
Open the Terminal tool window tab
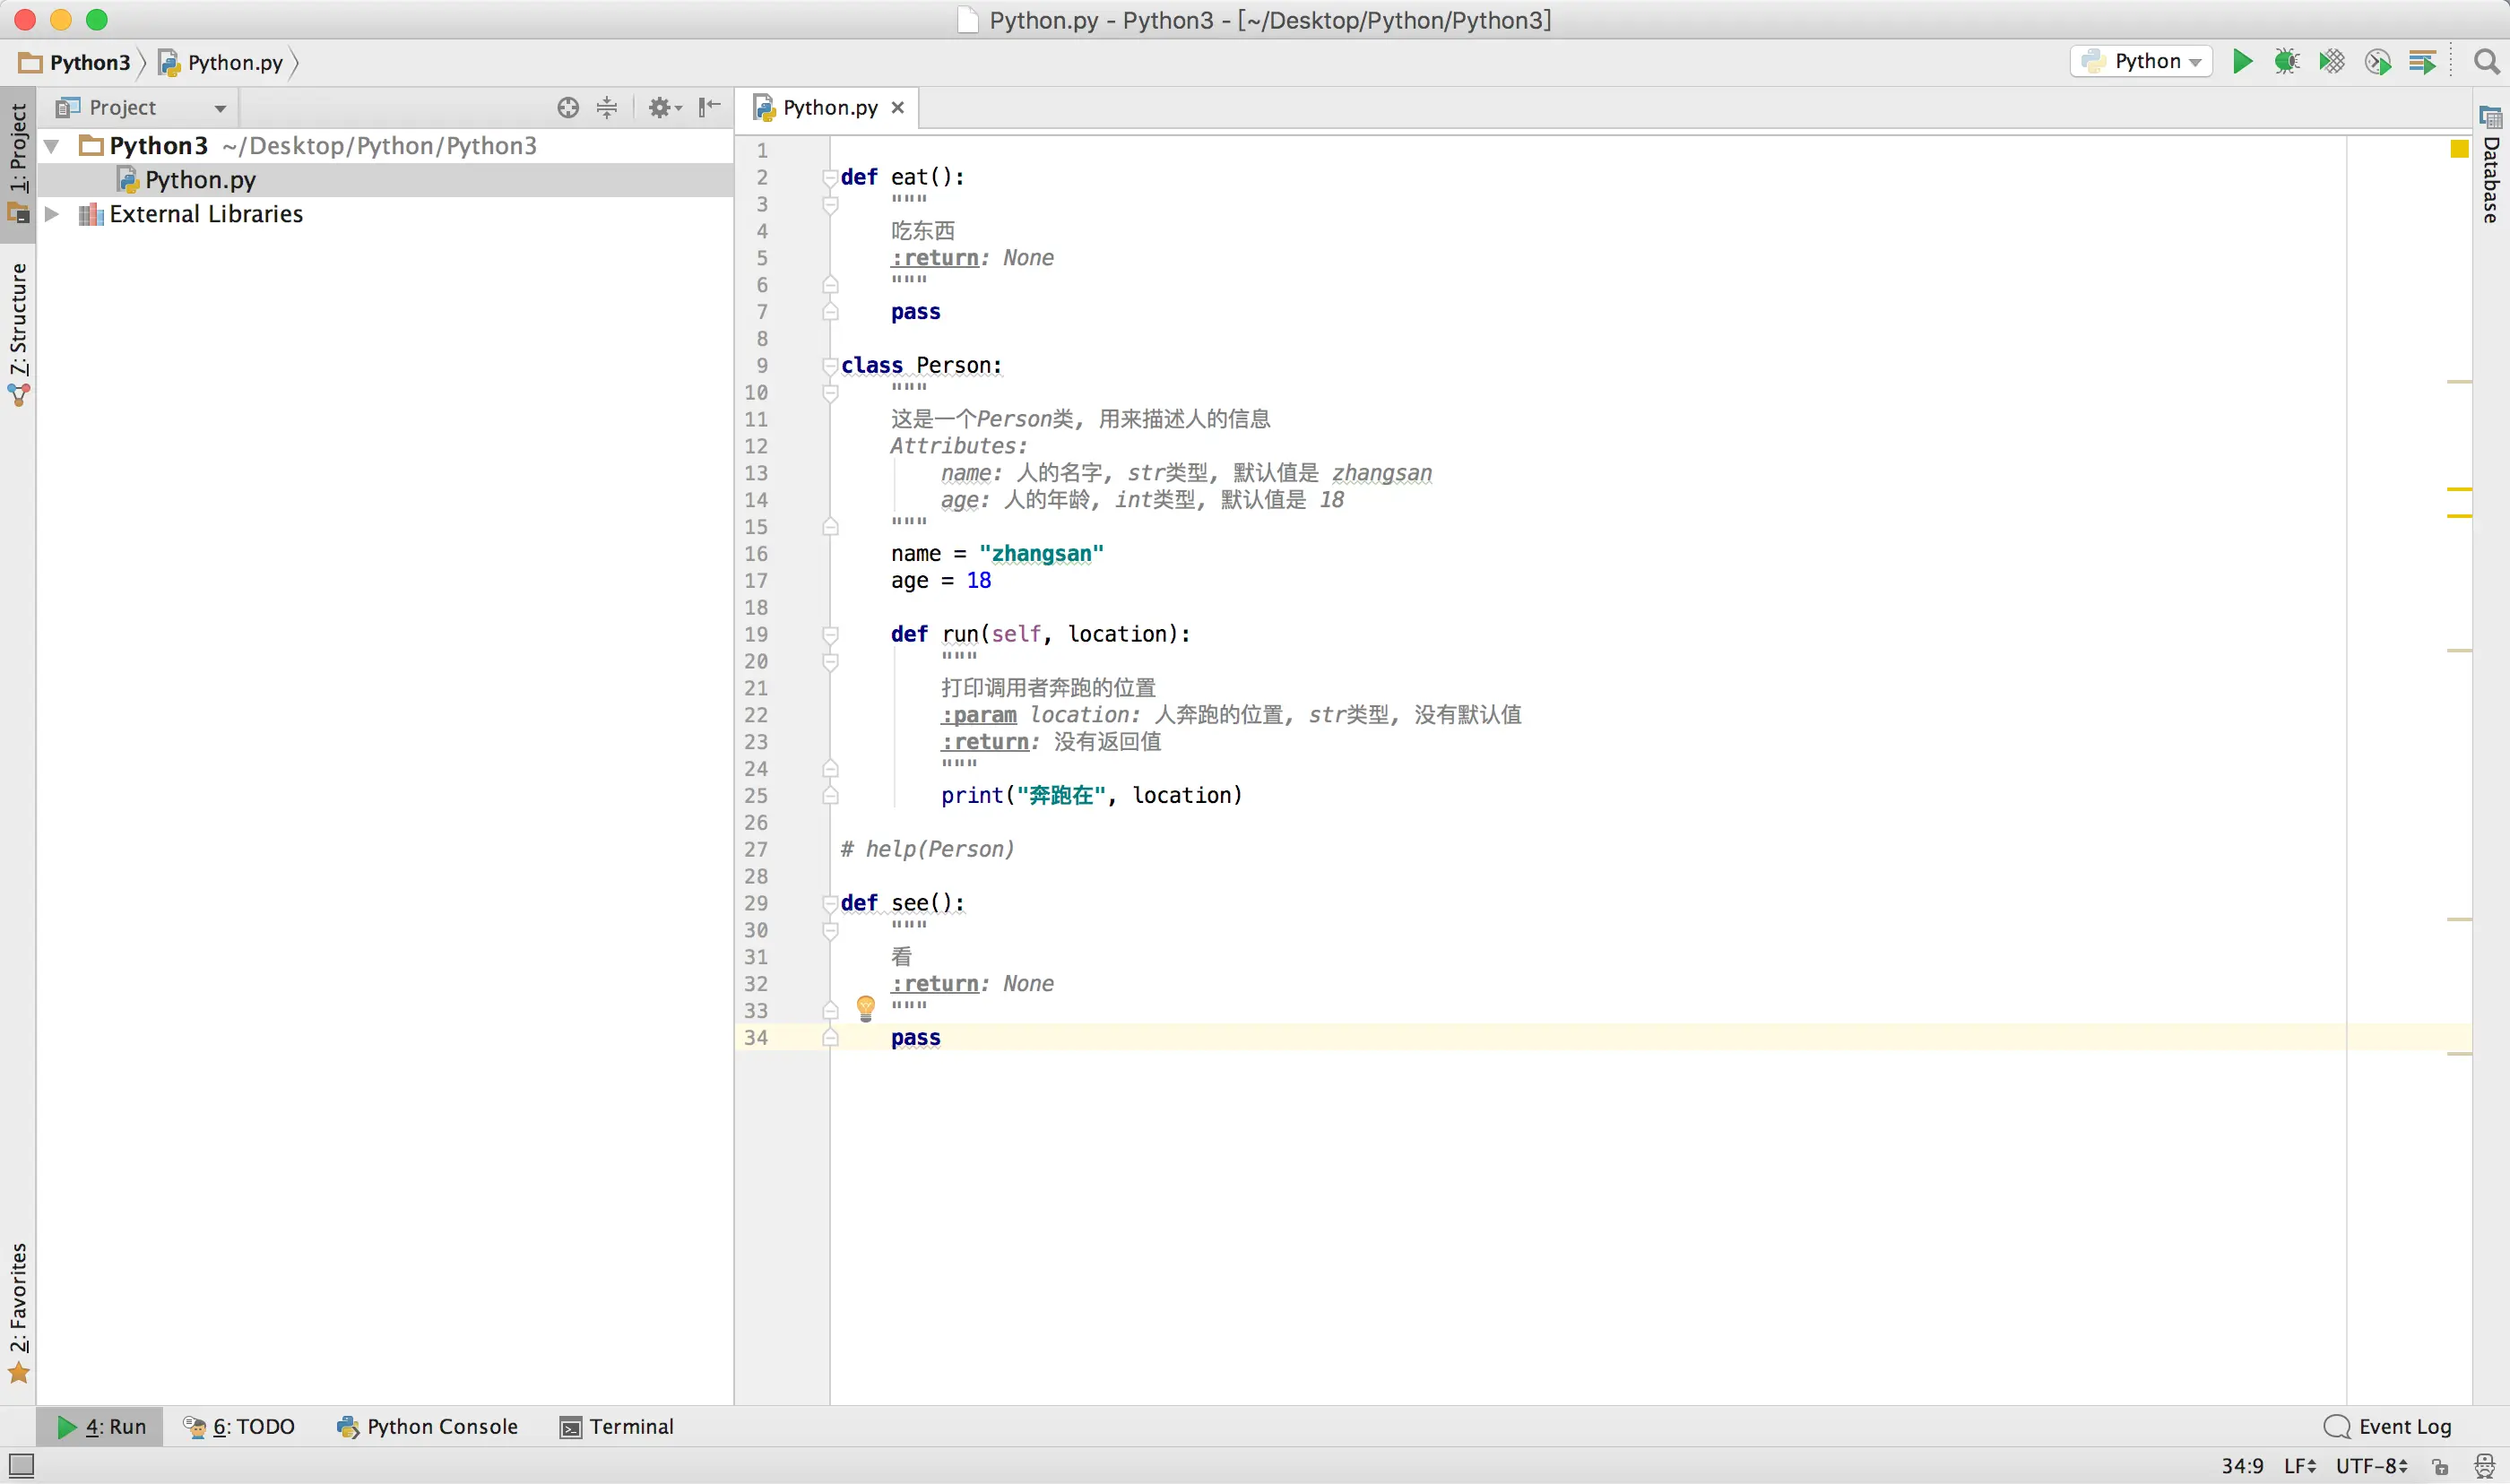pos(617,1427)
